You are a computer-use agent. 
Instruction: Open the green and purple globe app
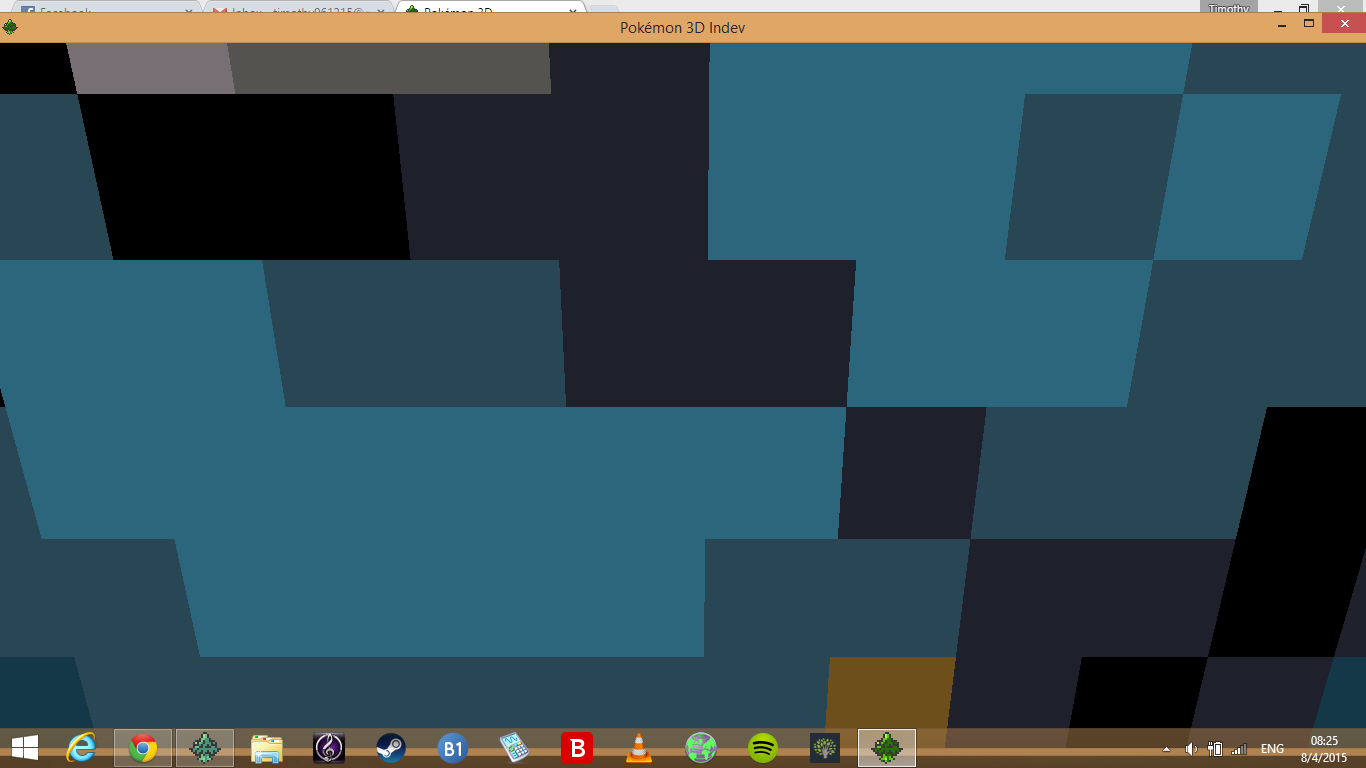click(701, 747)
